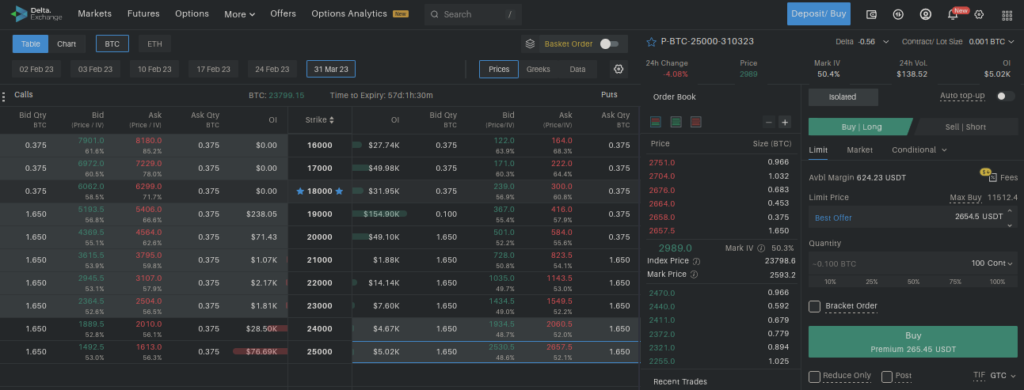Click the Deposit/ Buy button

pos(818,14)
